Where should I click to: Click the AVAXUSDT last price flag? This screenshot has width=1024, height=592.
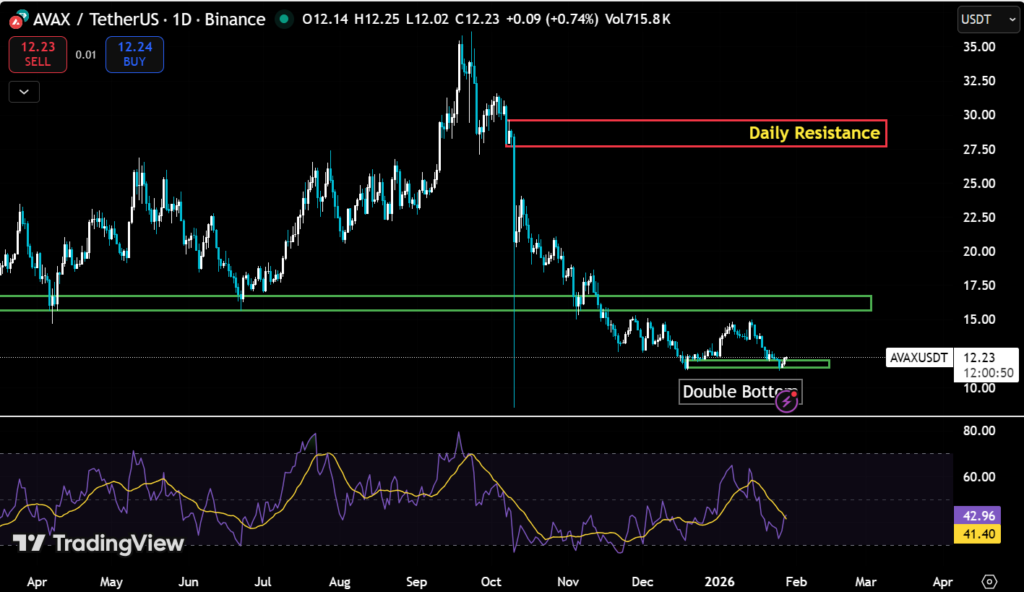(918, 357)
